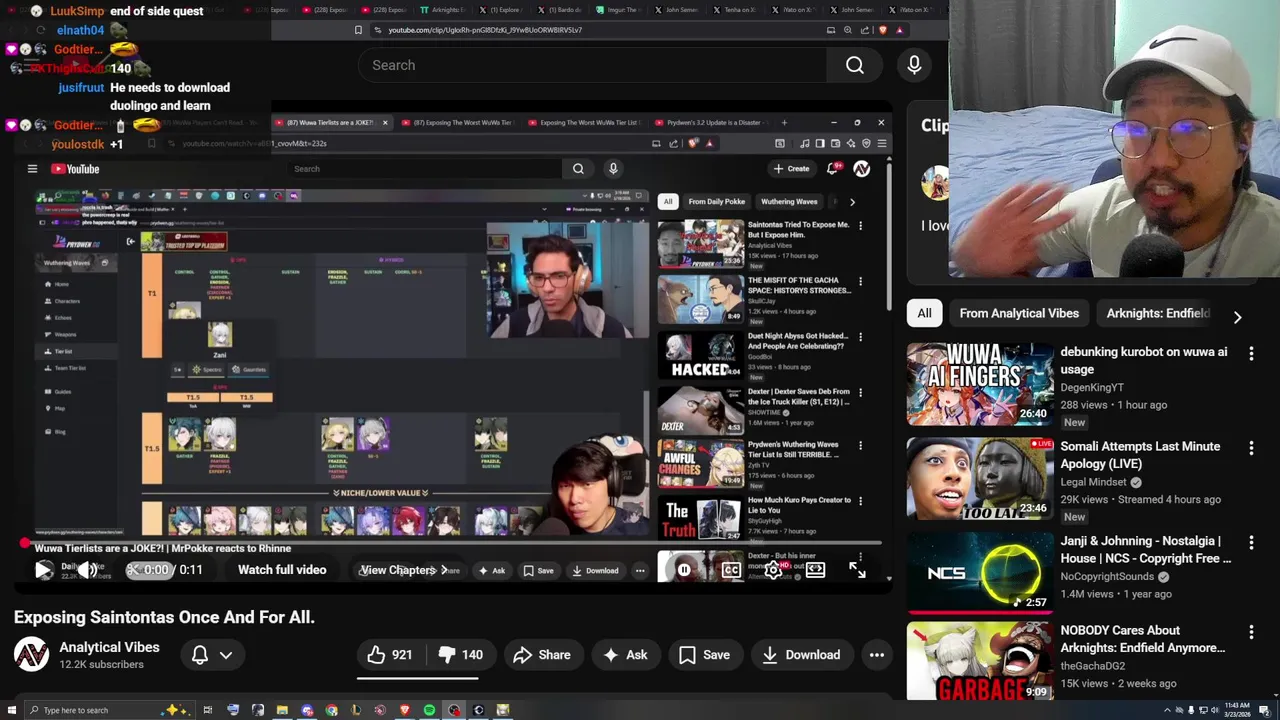This screenshot has width=1280, height=720.
Task: Share the Exposing Saintontas video
Action: 541,655
